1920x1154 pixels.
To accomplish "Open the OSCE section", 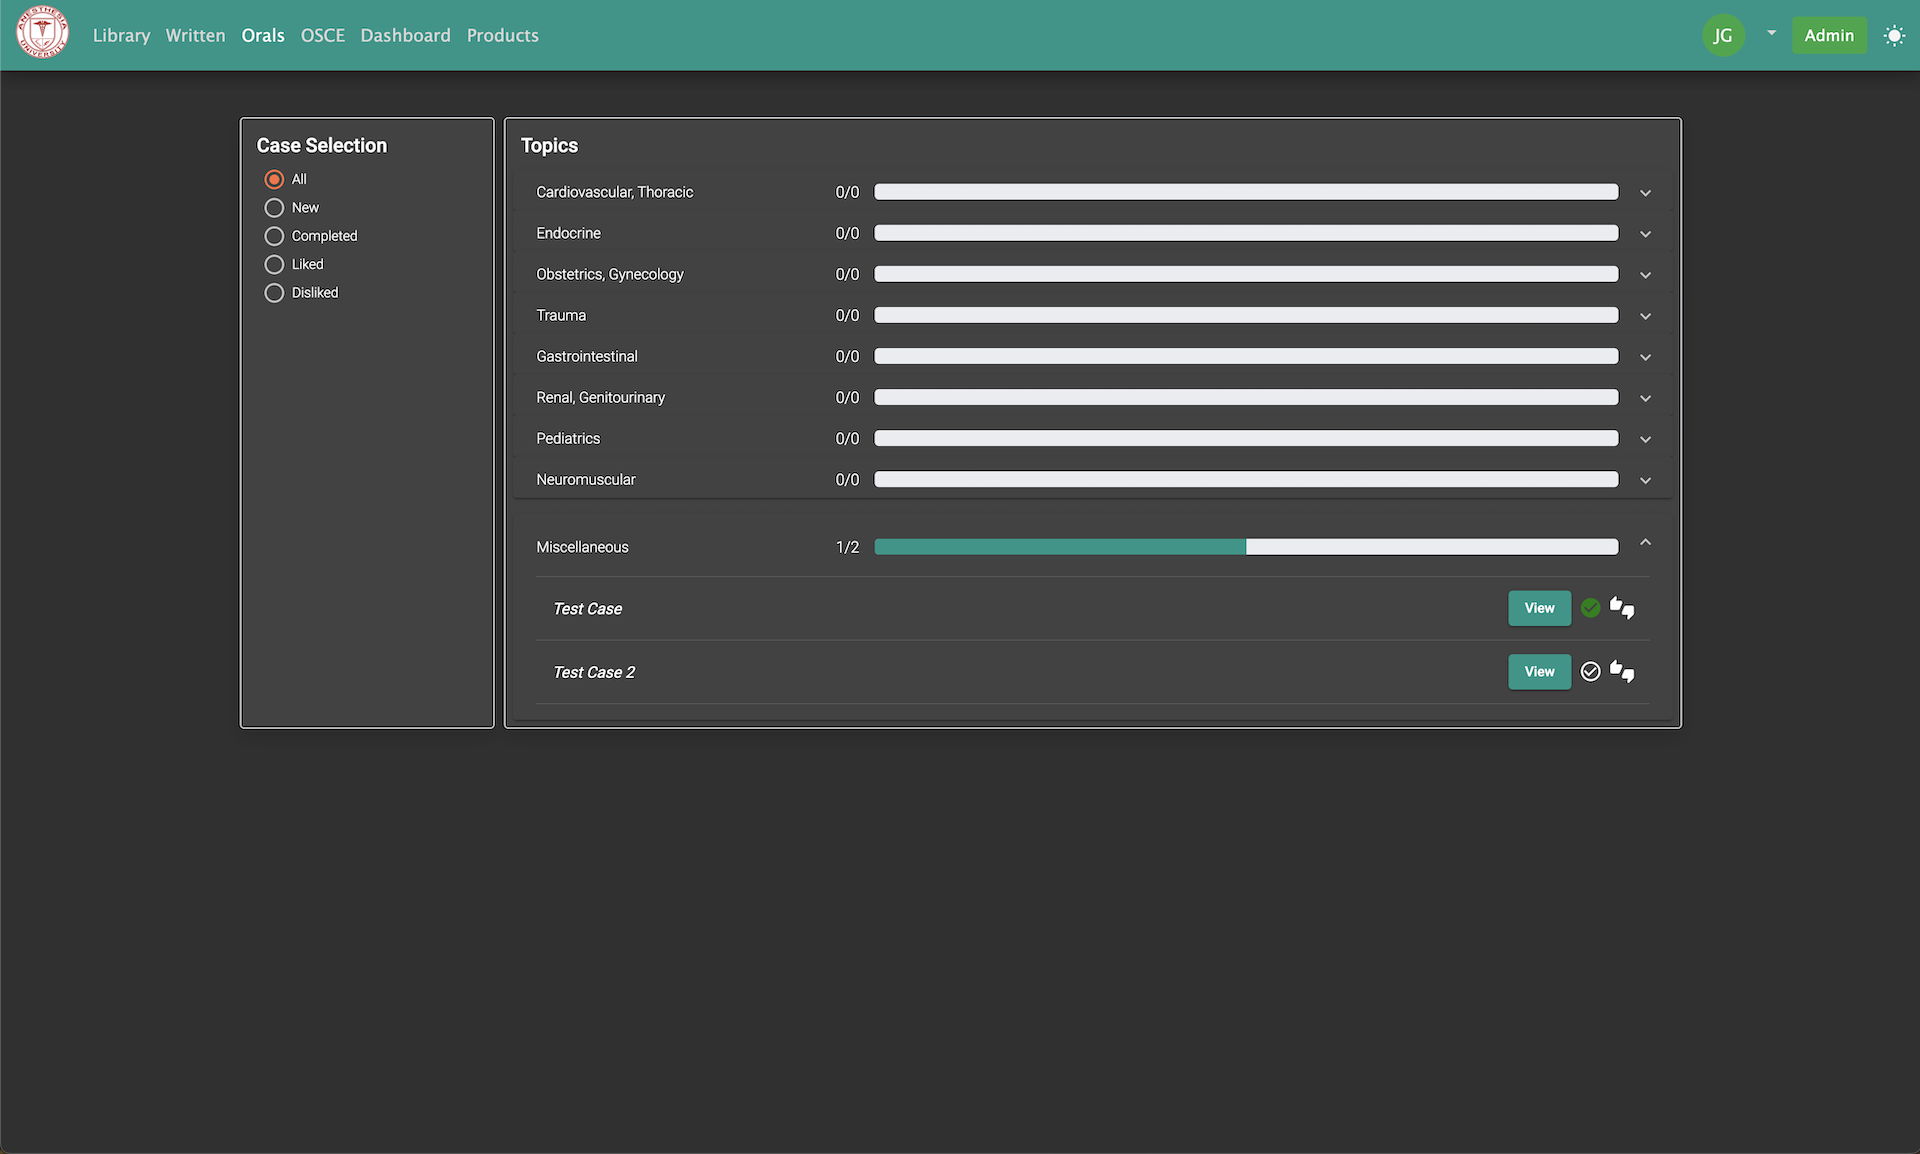I will (322, 36).
